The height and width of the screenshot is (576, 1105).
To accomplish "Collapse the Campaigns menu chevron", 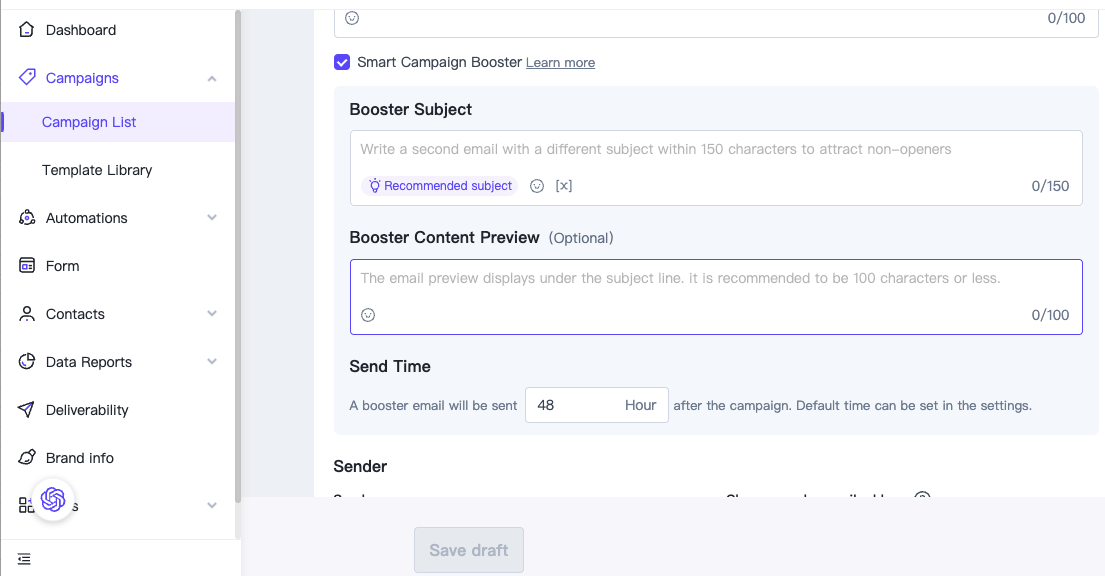I will 212,78.
